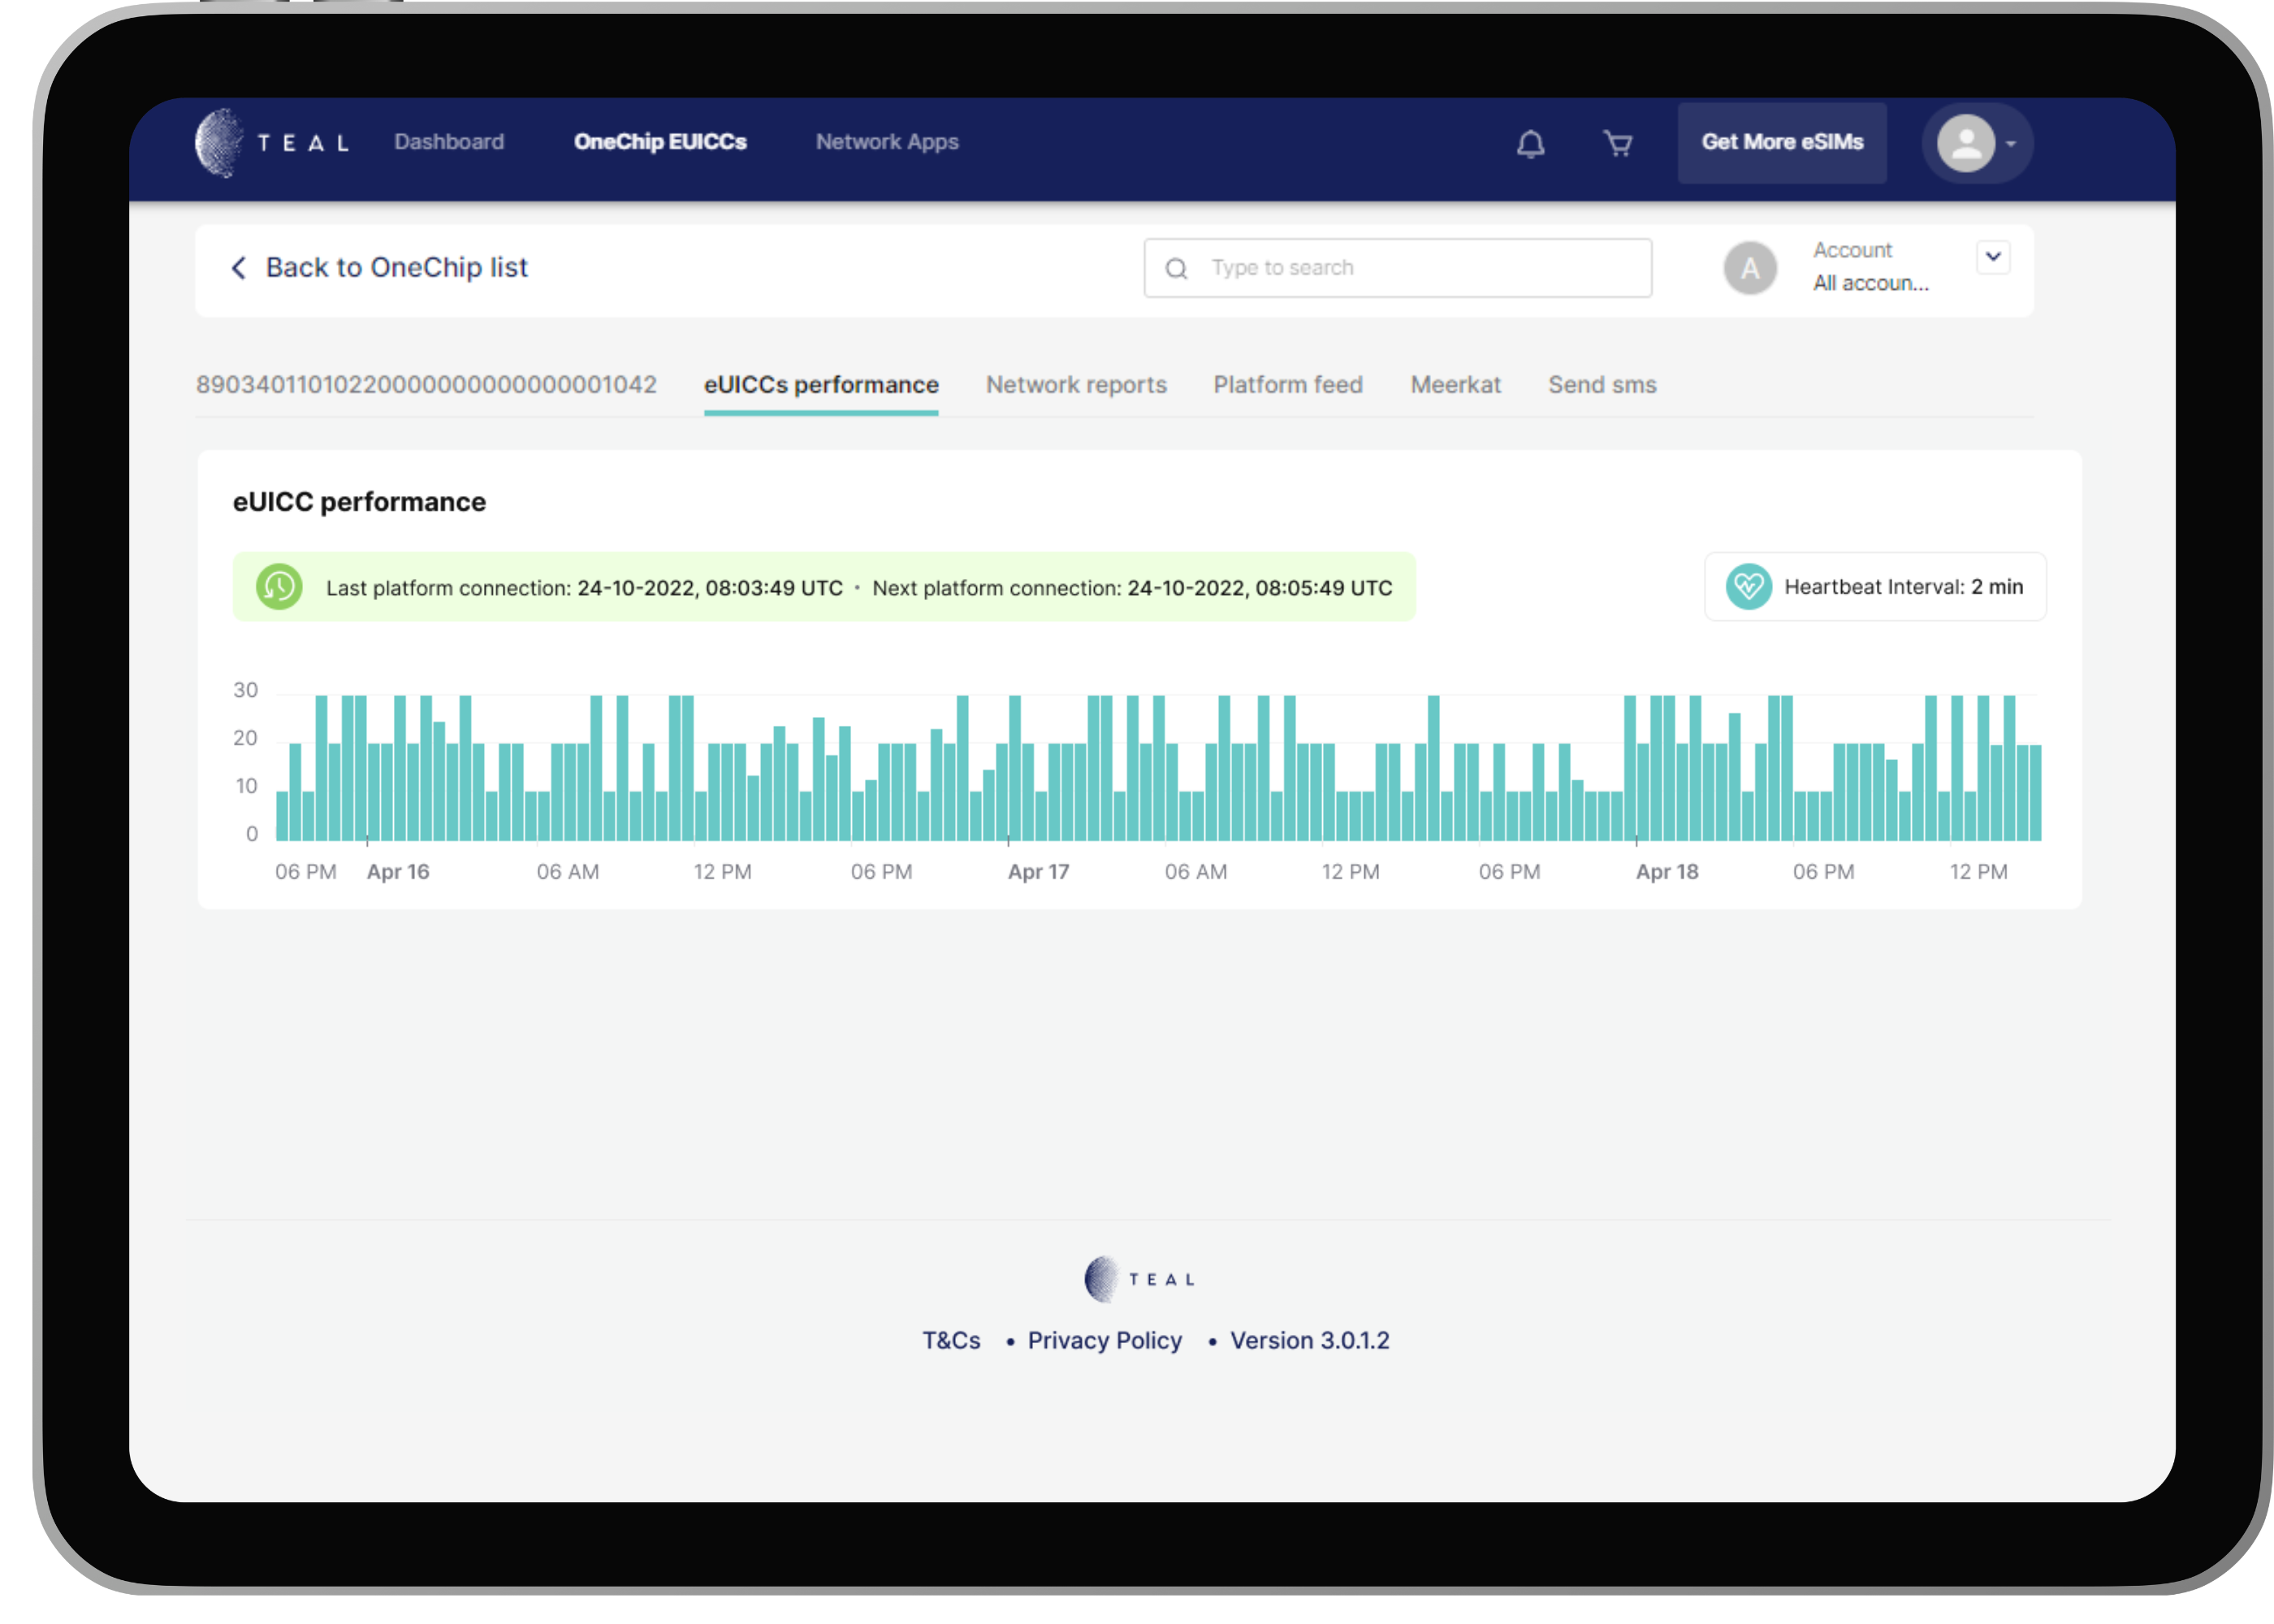
Task: Open the notifications bell
Action: point(1530,143)
